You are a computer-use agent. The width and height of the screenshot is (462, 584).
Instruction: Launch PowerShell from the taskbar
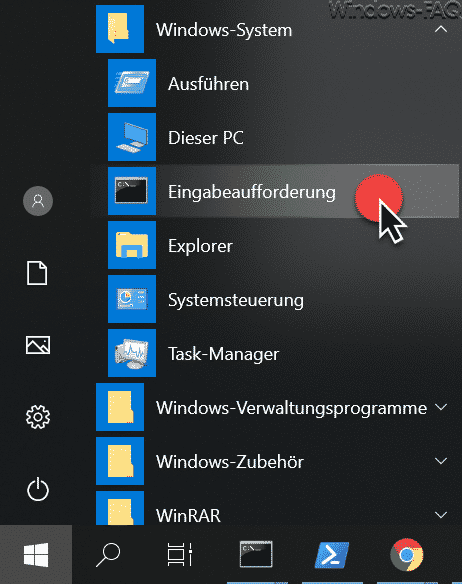tap(332, 555)
